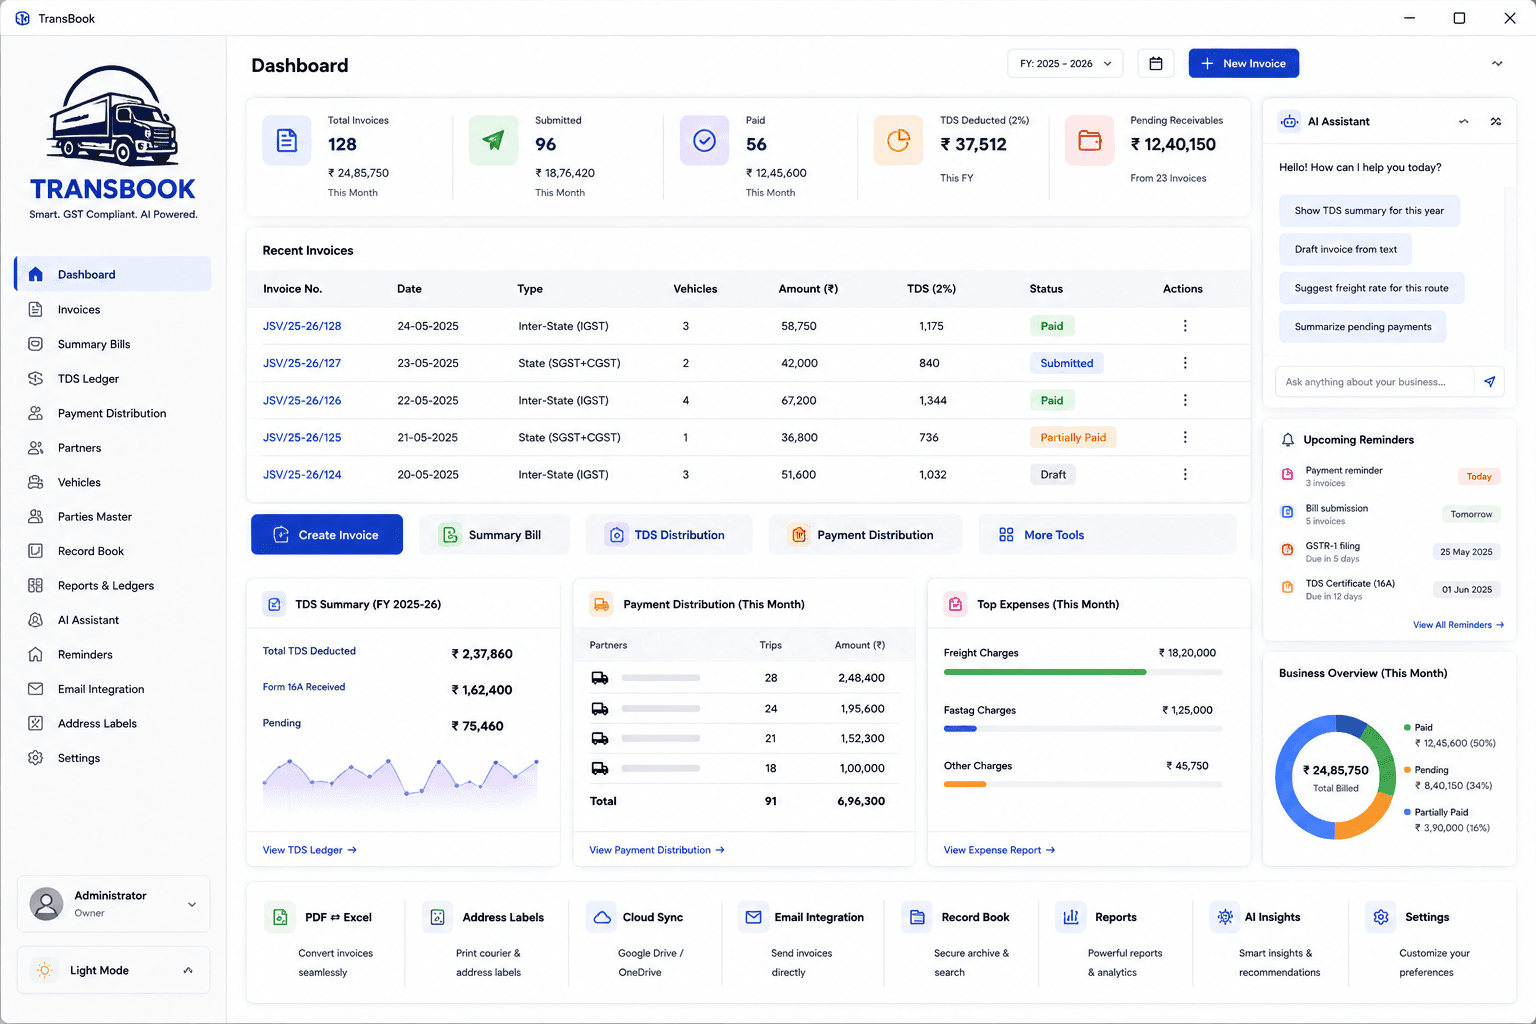Click the AI Insights icon
1536x1024 pixels.
click(1224, 917)
